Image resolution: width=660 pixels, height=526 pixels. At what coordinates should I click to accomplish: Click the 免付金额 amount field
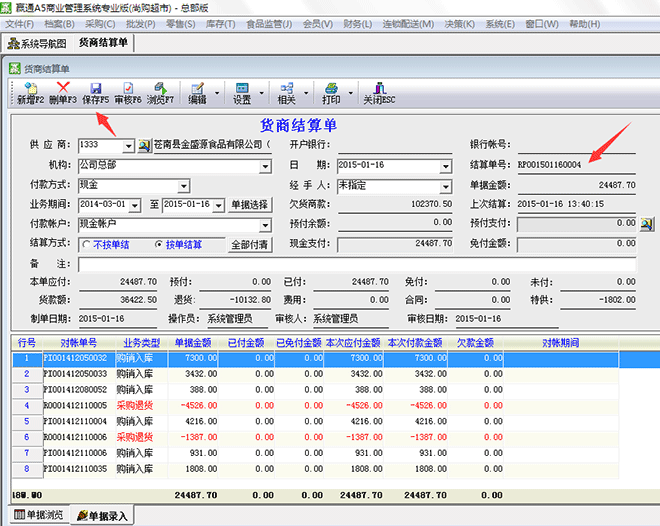tap(577, 245)
